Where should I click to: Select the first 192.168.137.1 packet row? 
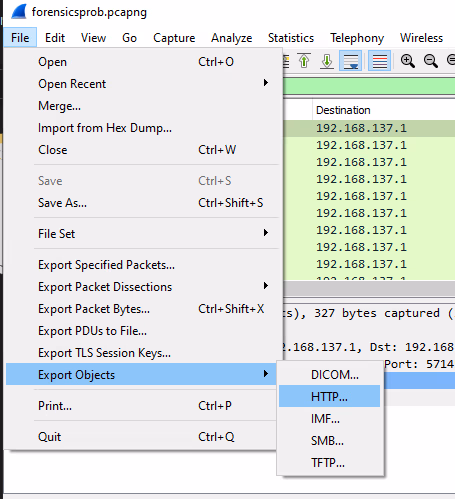pos(369,128)
